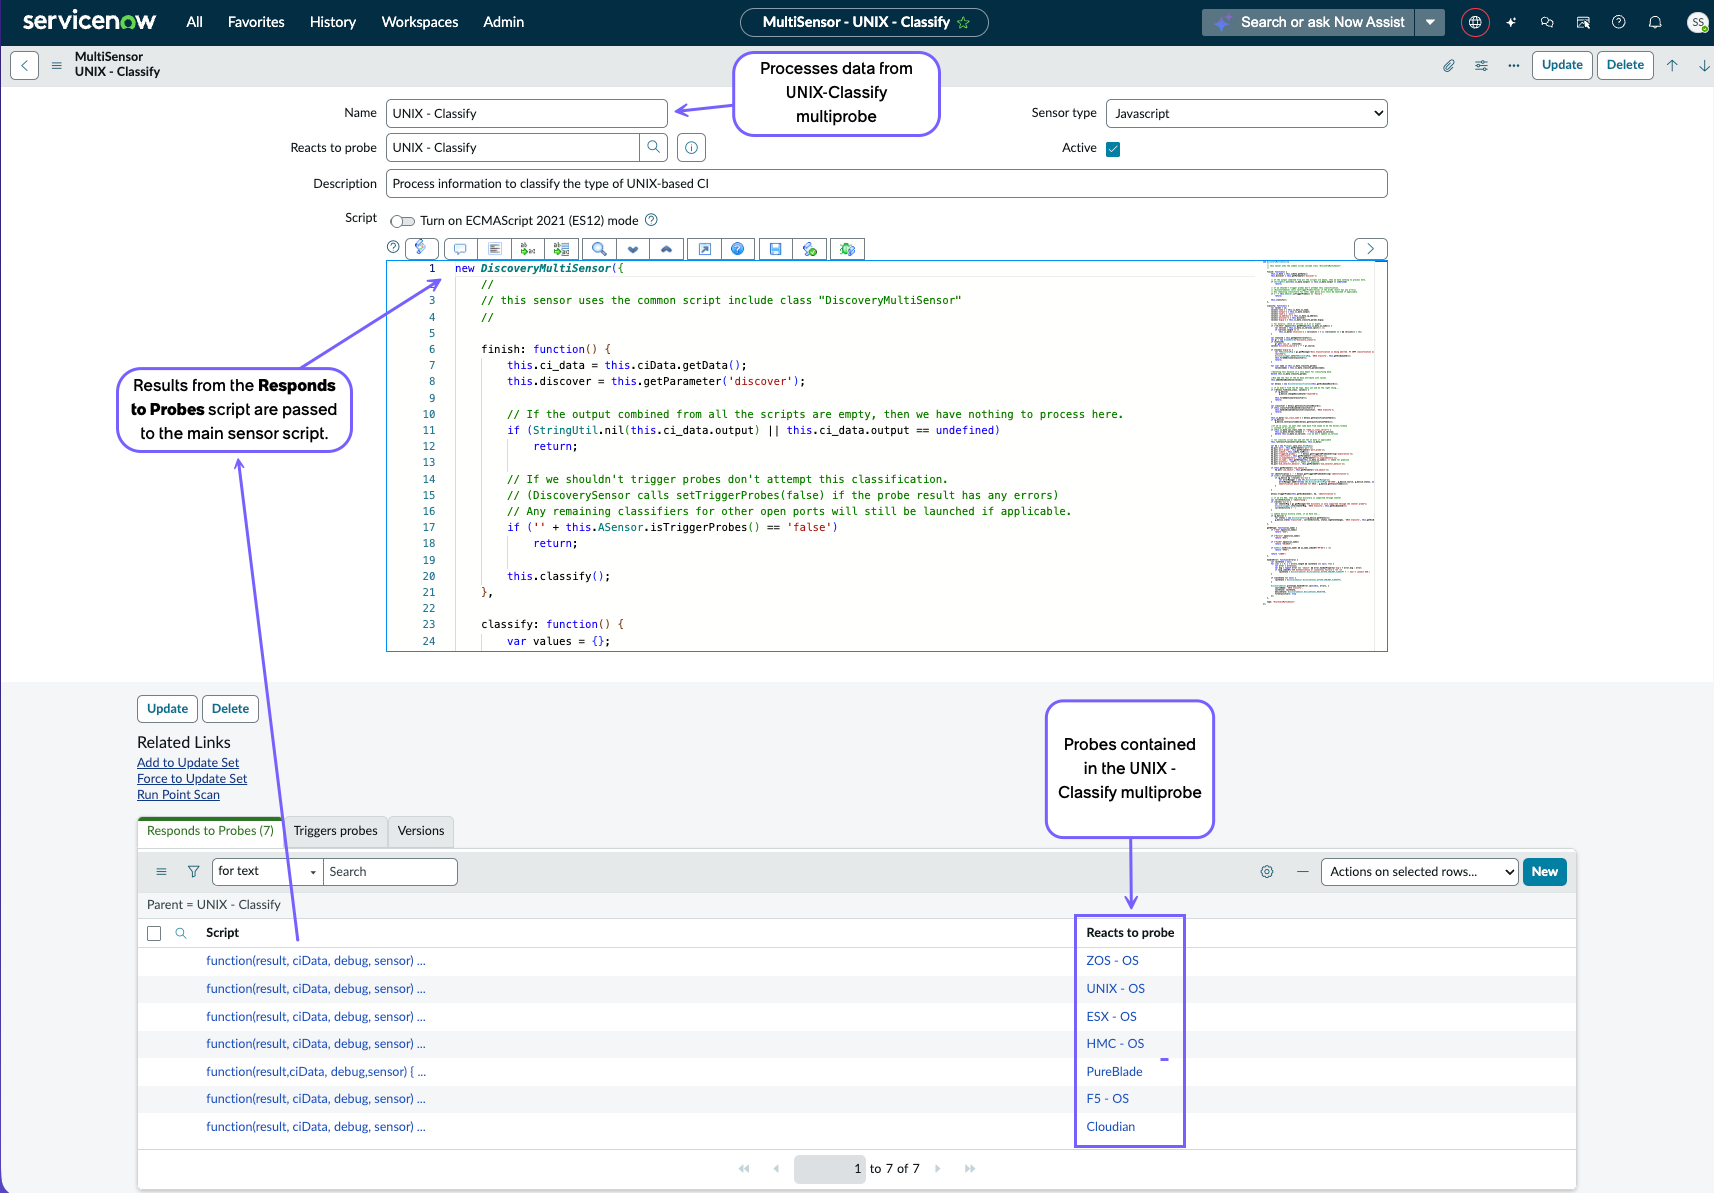Viewport: 1714px width, 1193px height.
Task: Open the list filter funnel icon
Action: pyautogui.click(x=194, y=872)
